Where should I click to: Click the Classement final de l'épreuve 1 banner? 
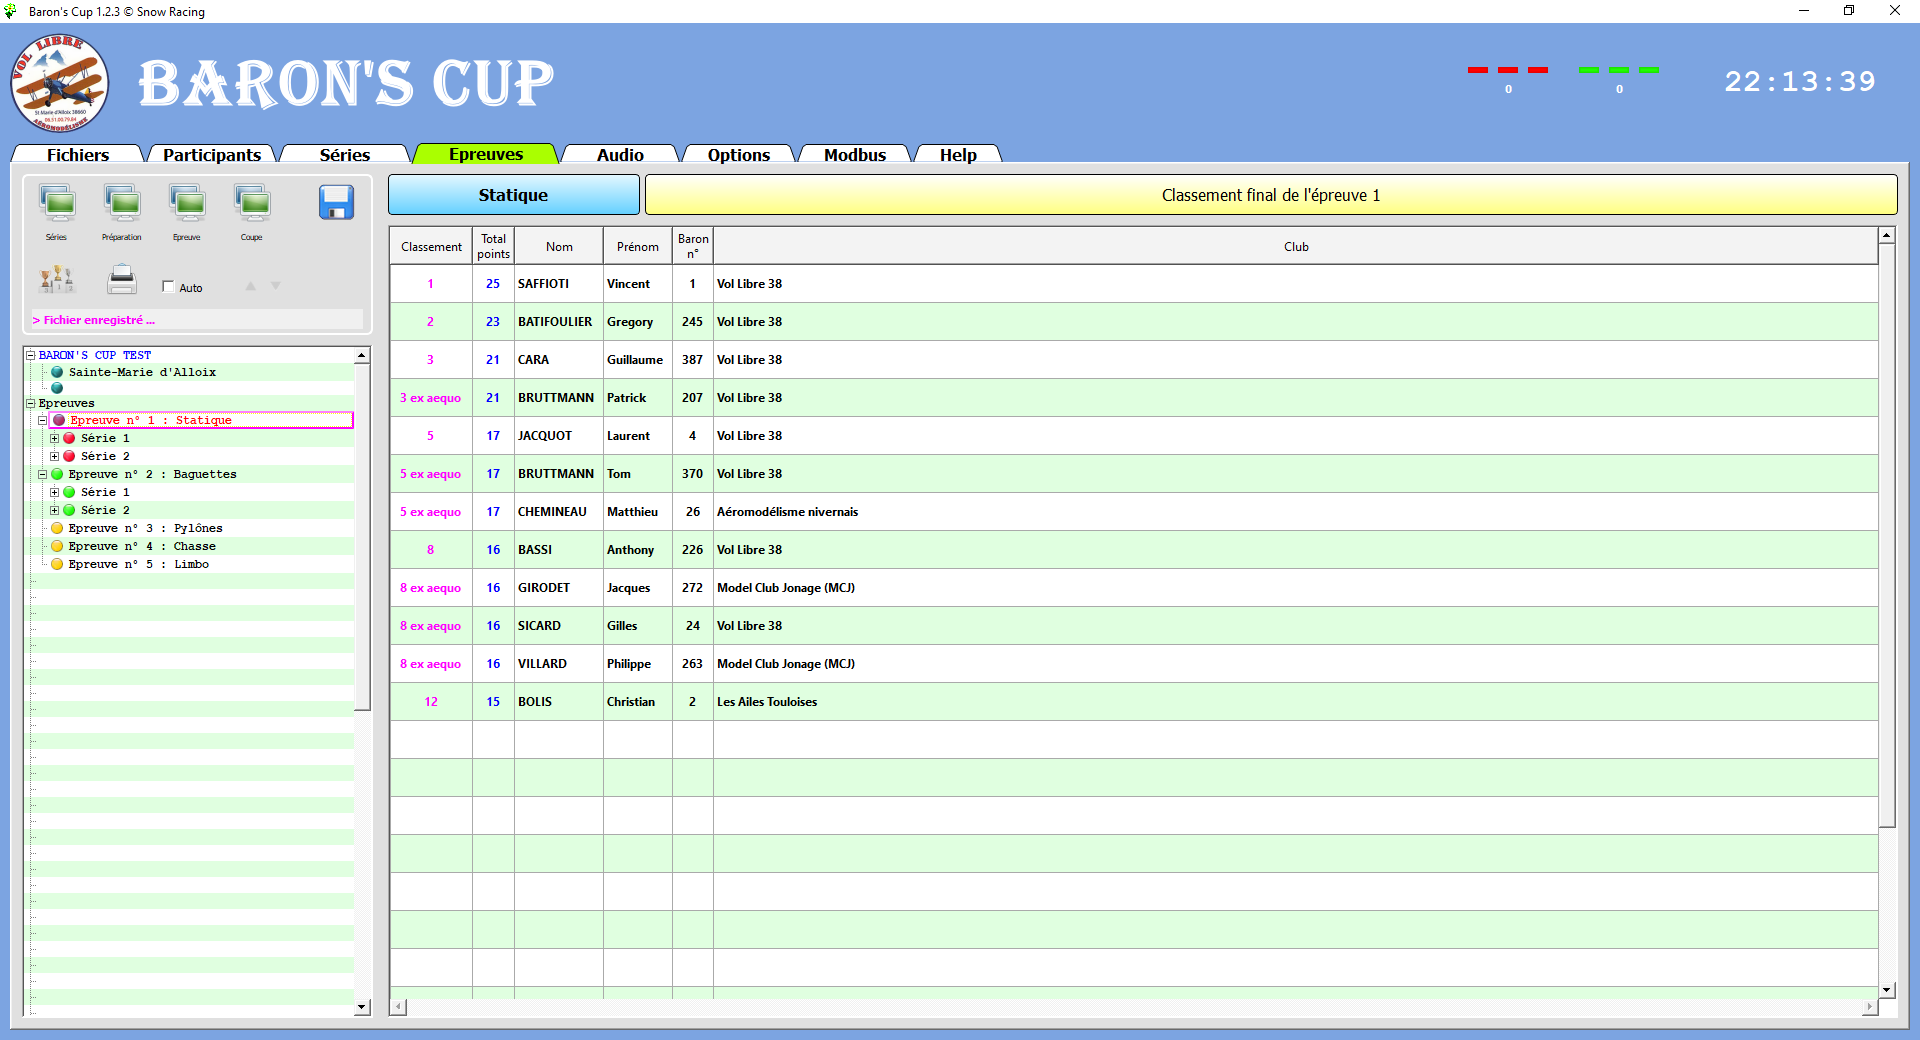pos(1271,195)
